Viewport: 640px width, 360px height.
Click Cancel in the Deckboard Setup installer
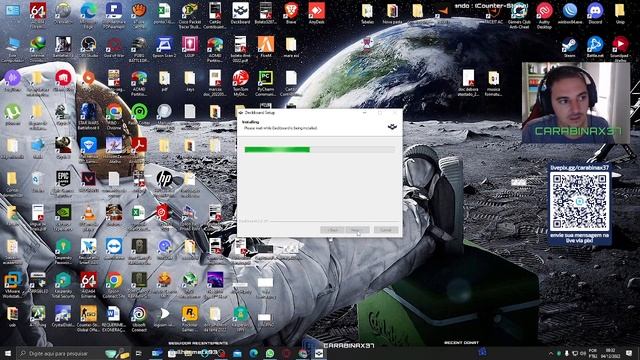point(386,230)
